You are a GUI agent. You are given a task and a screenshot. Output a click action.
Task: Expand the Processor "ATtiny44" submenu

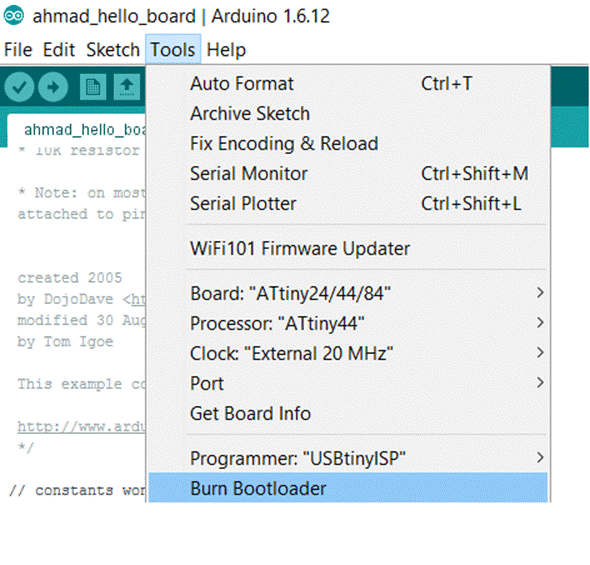[x=348, y=324]
